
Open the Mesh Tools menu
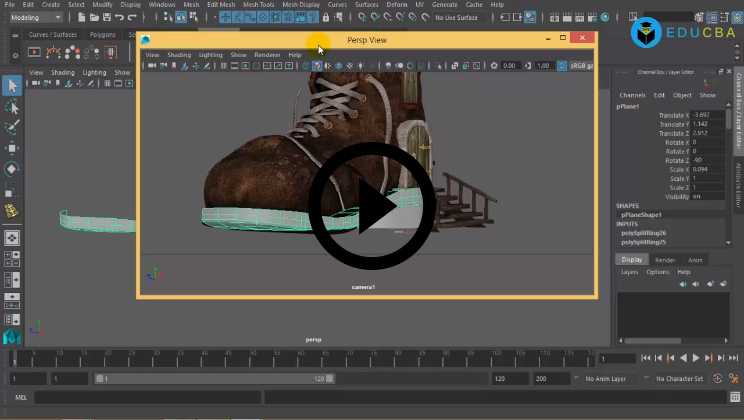coord(260,5)
